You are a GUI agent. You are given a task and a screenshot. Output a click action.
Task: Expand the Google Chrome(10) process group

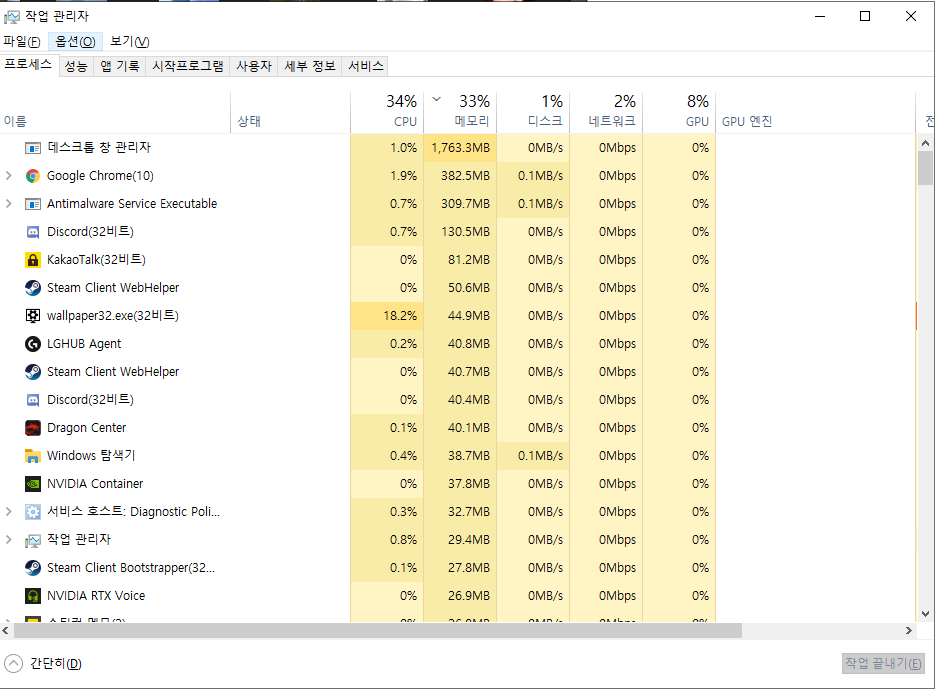[8, 176]
